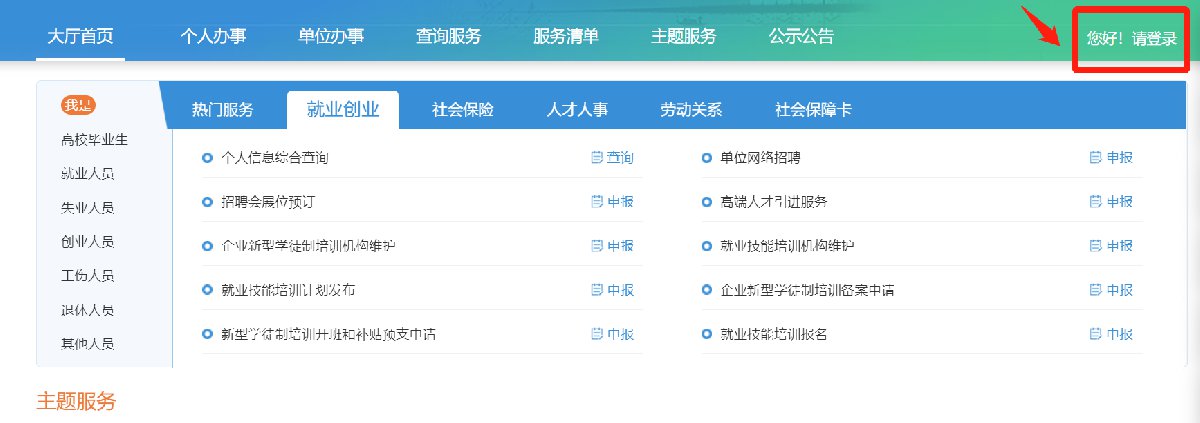Viewport: 1200px width, 423px height.
Task: Click the orange 主题服务 section heading
Action: click(x=76, y=402)
